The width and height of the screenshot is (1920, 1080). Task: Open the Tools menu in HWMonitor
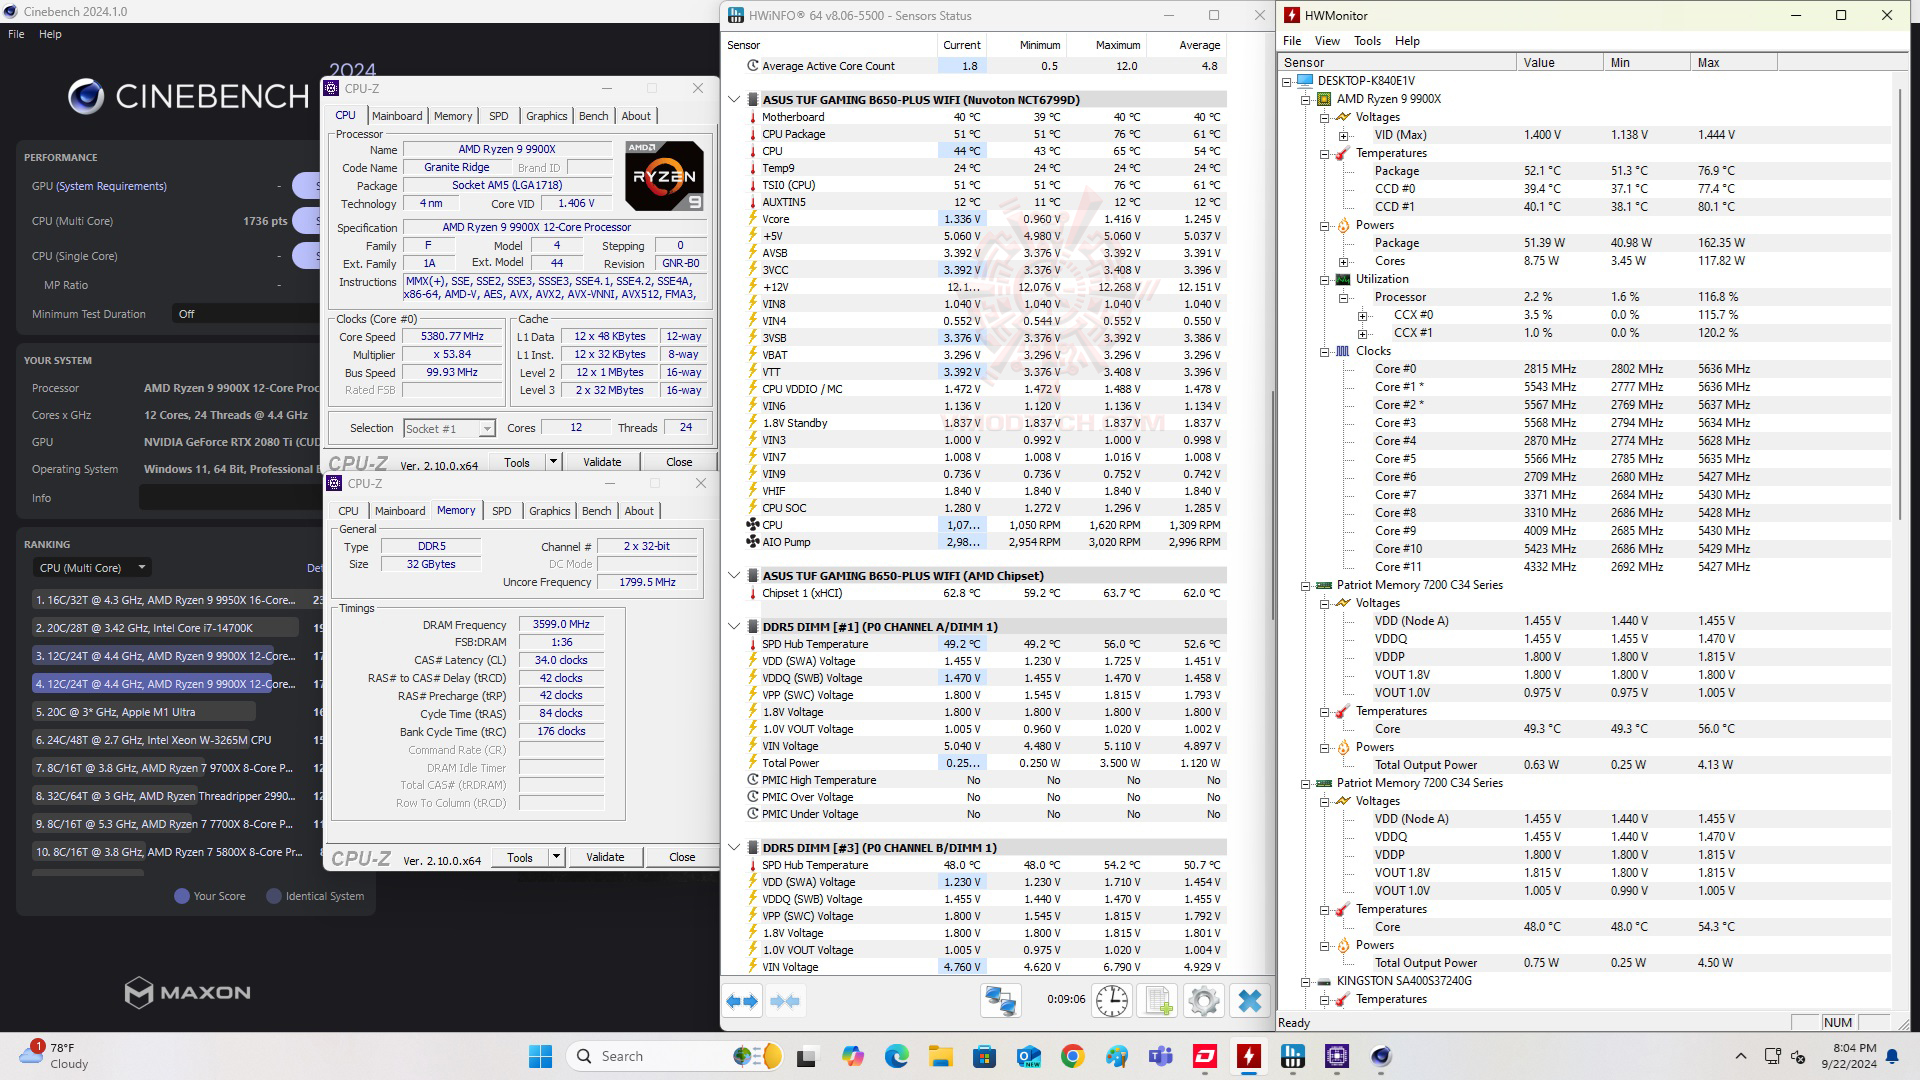pyautogui.click(x=1366, y=41)
